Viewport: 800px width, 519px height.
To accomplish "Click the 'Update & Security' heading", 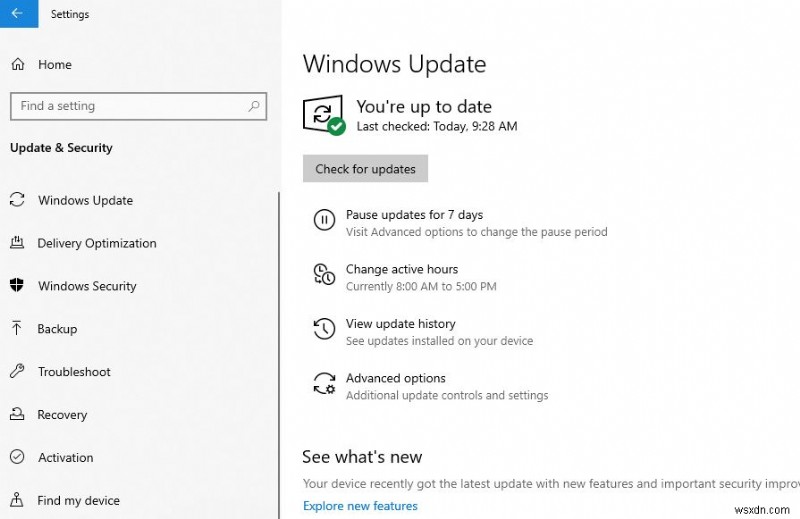I will pos(61,148).
